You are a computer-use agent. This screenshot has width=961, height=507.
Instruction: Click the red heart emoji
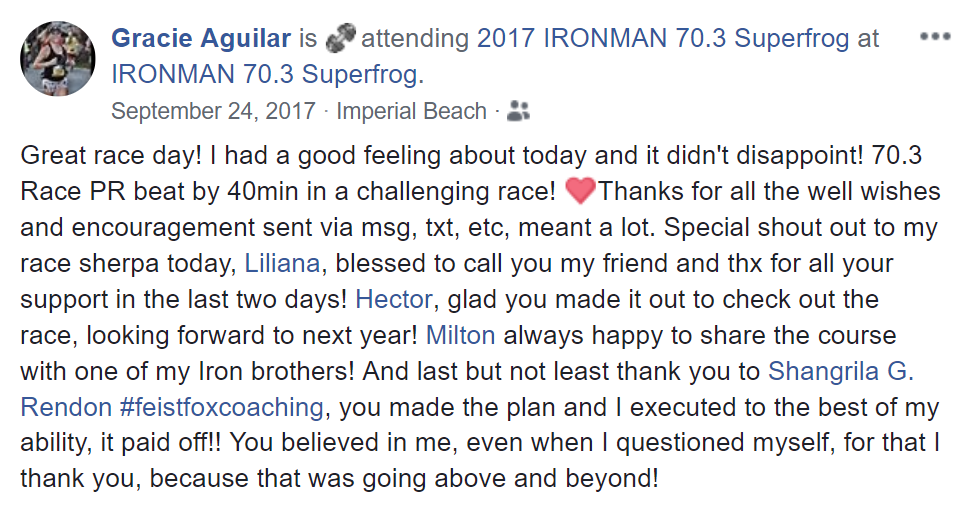point(580,191)
